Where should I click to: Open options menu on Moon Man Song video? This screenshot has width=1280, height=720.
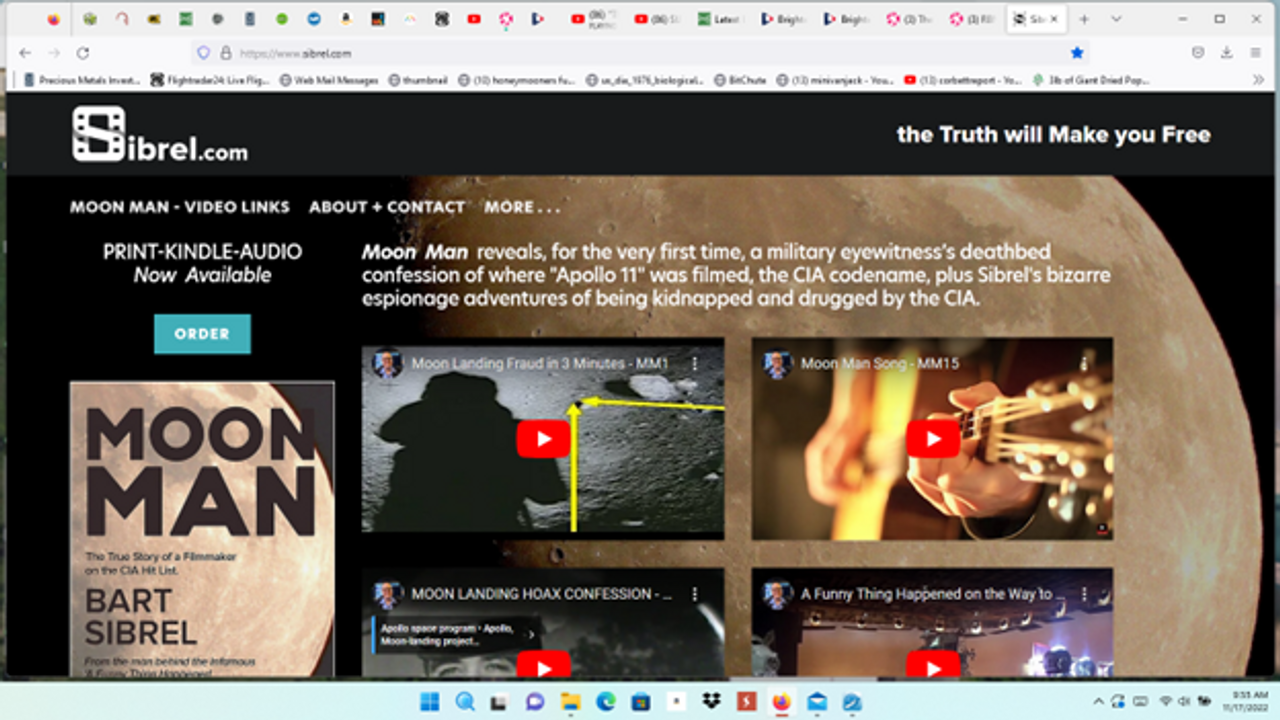tap(1083, 364)
